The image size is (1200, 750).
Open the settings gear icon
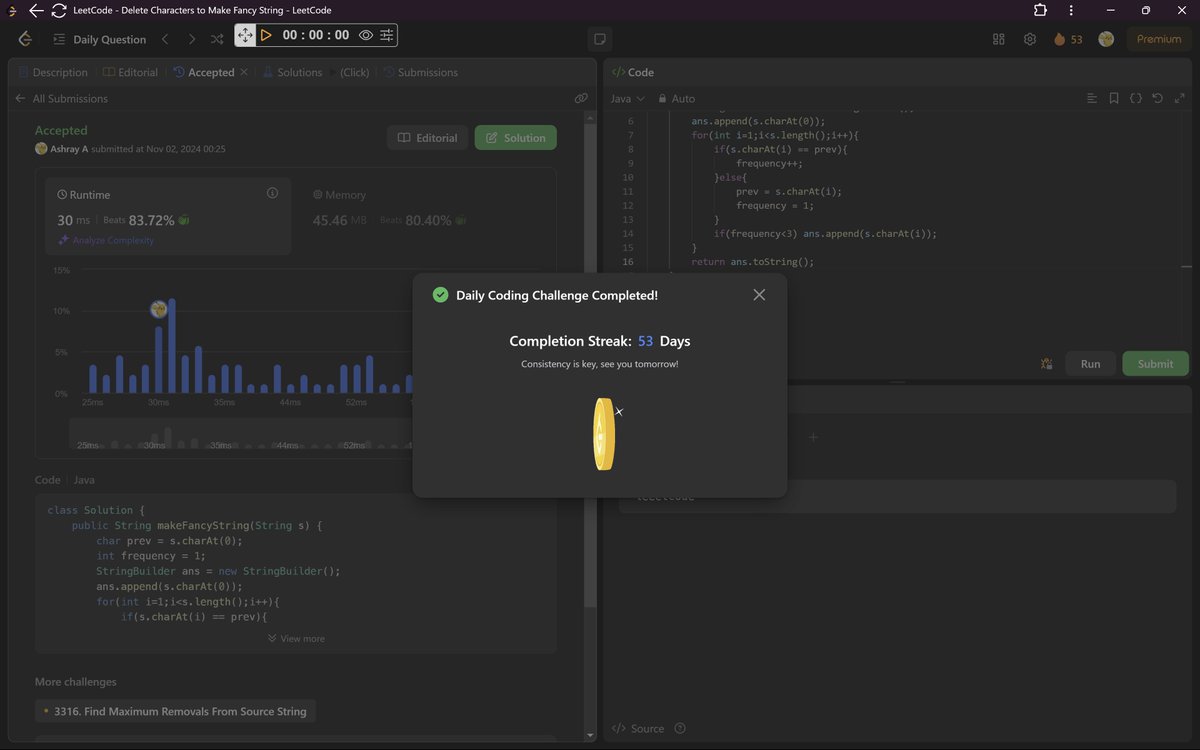click(1030, 39)
